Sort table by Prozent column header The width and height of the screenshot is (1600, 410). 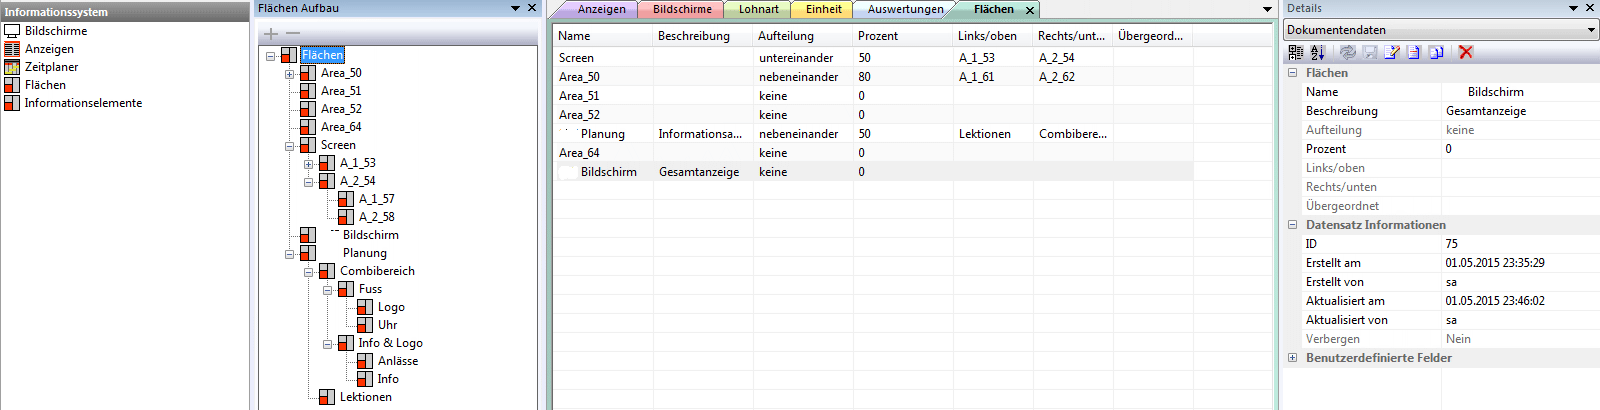[878, 36]
